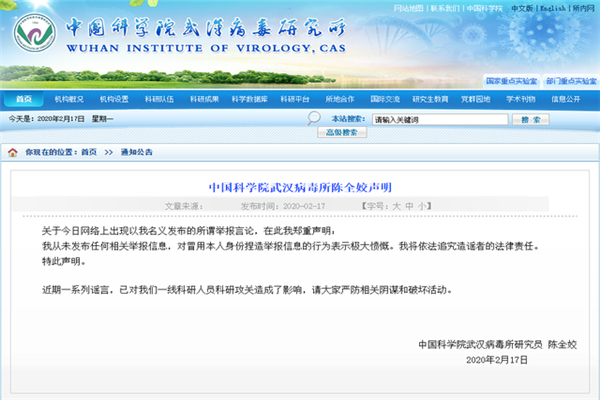
Task: Open 信息公开 in the navigation bar
Action: (565, 99)
